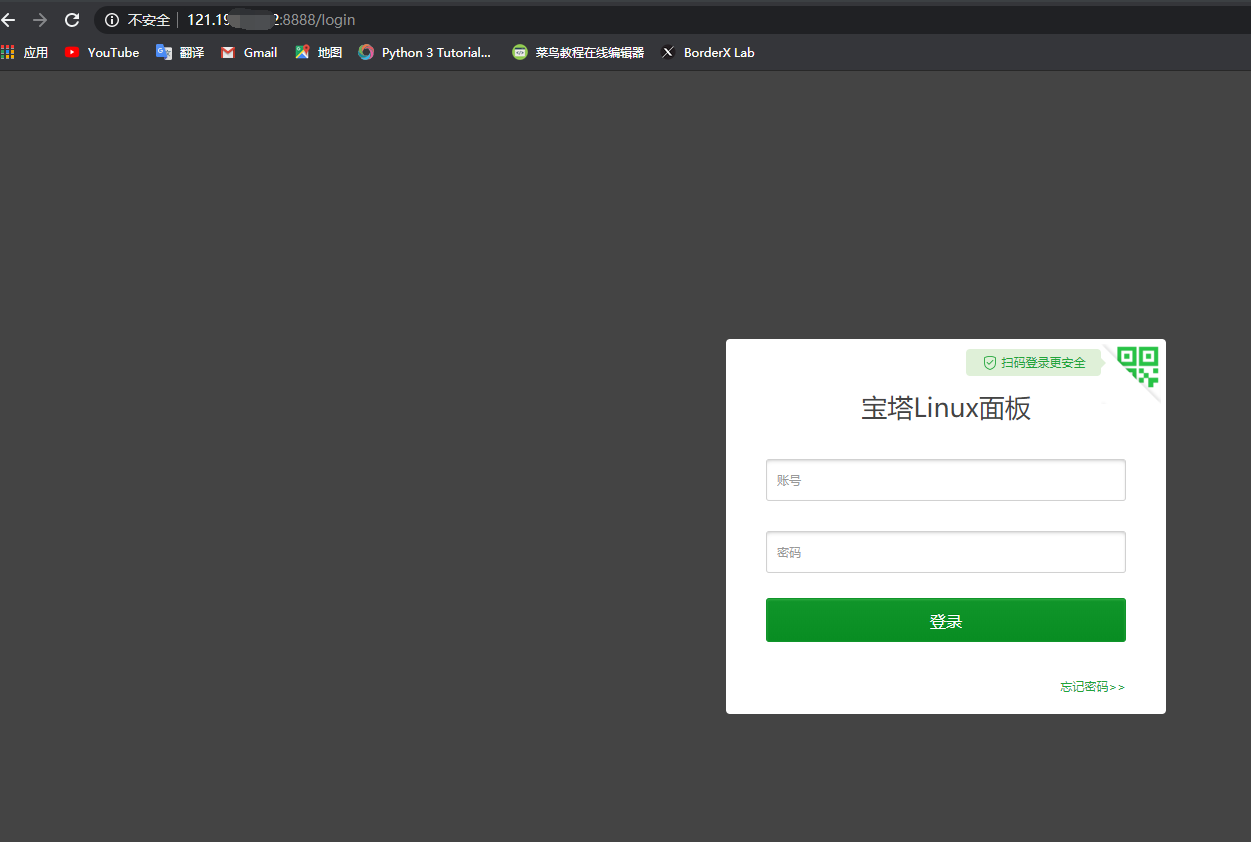Click the green 登录 login button

tap(946, 620)
